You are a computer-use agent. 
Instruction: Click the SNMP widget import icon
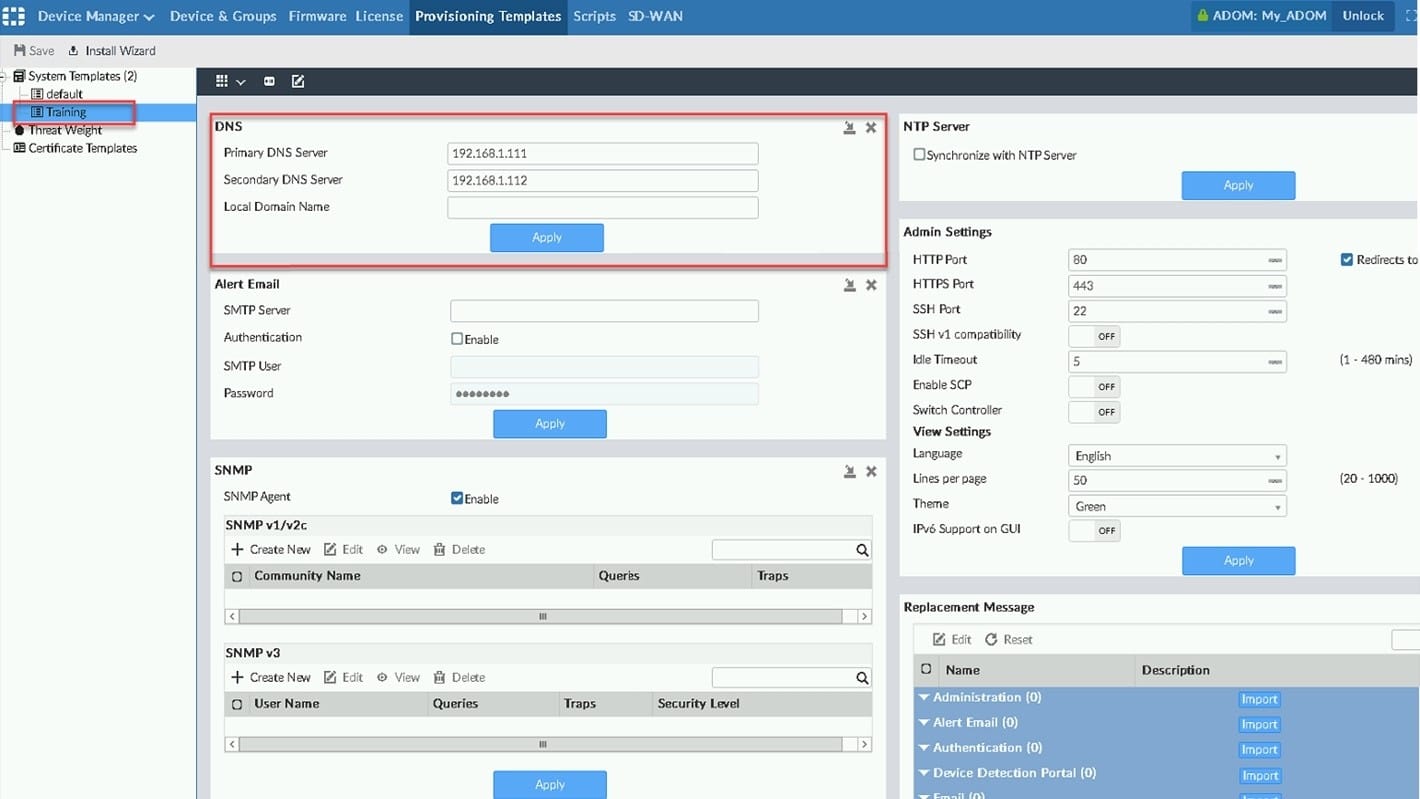849,471
